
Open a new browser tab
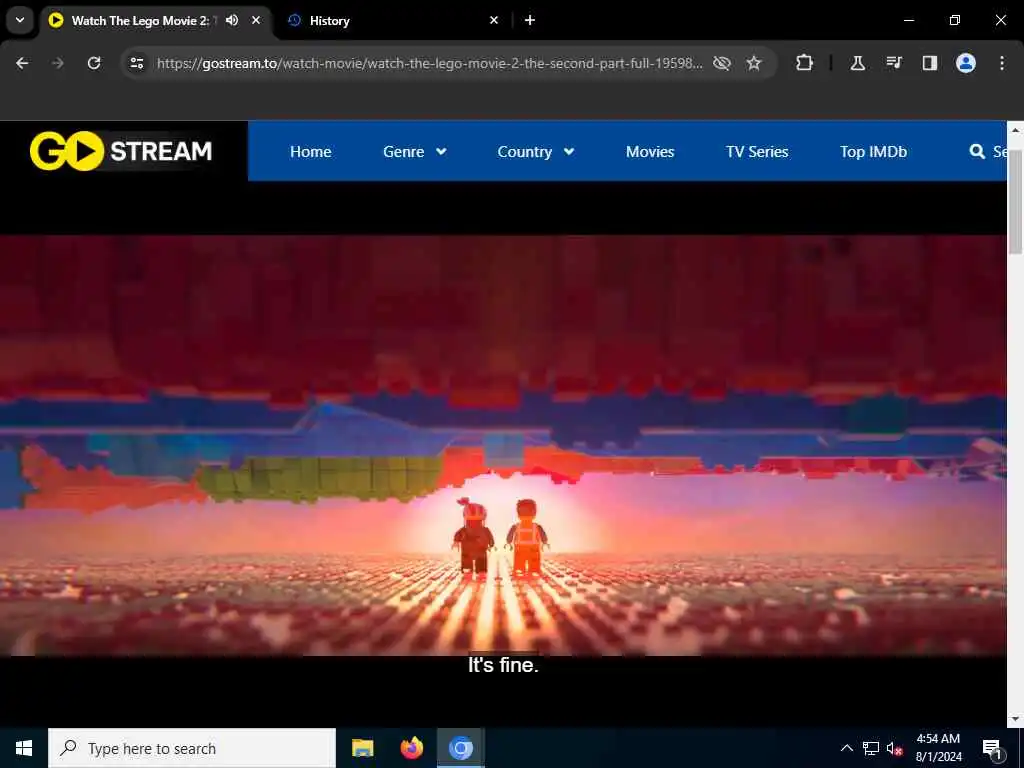pyautogui.click(x=530, y=20)
